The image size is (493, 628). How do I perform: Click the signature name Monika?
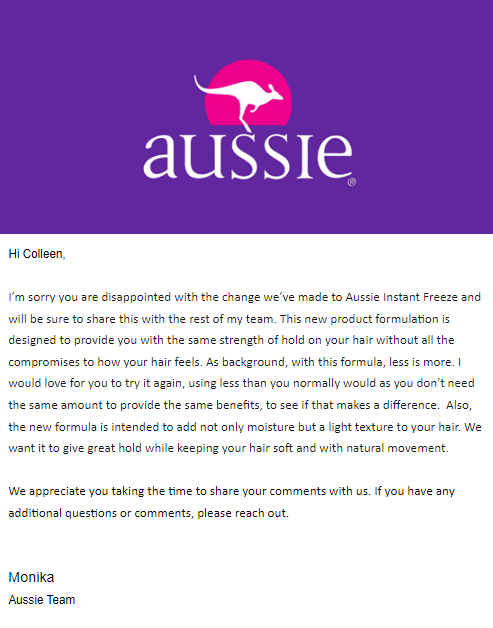point(31,577)
